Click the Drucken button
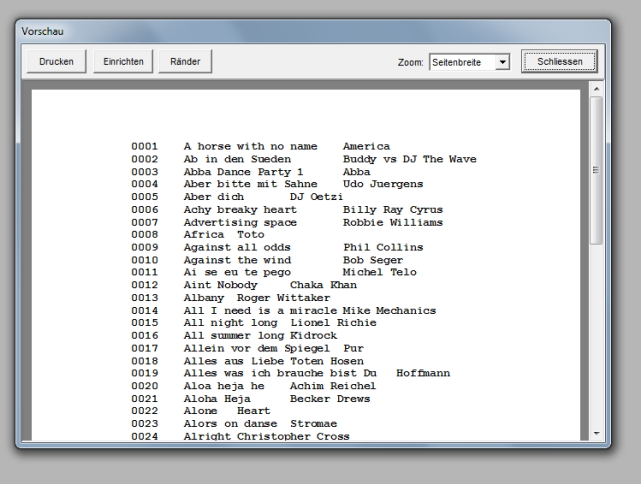The height and width of the screenshot is (484, 641). [56, 62]
